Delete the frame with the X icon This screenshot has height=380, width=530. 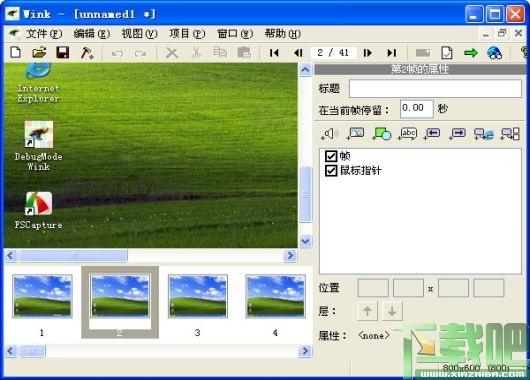pyautogui.click(x=172, y=53)
